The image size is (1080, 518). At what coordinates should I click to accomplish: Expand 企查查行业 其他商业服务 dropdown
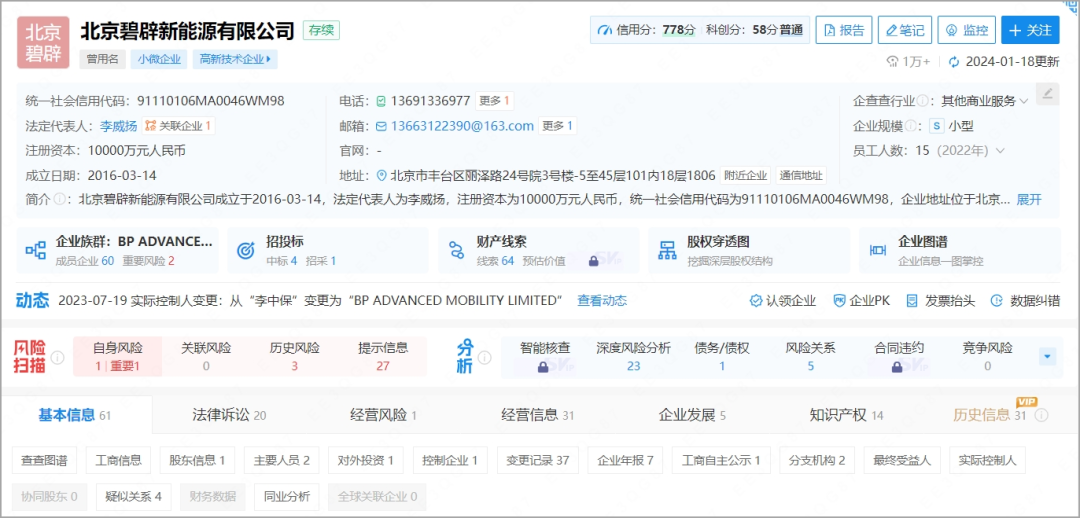tap(1024, 101)
